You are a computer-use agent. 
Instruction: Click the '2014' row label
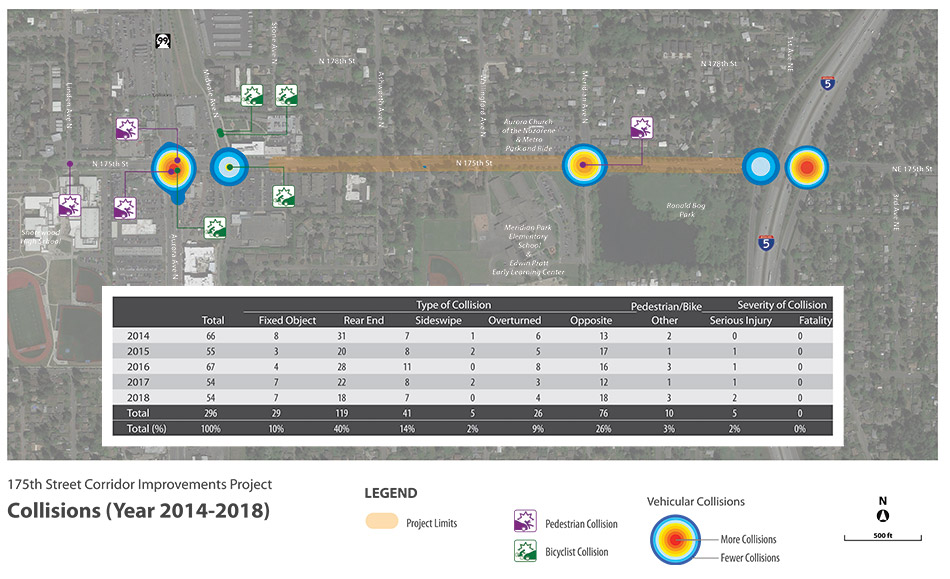pos(138,336)
